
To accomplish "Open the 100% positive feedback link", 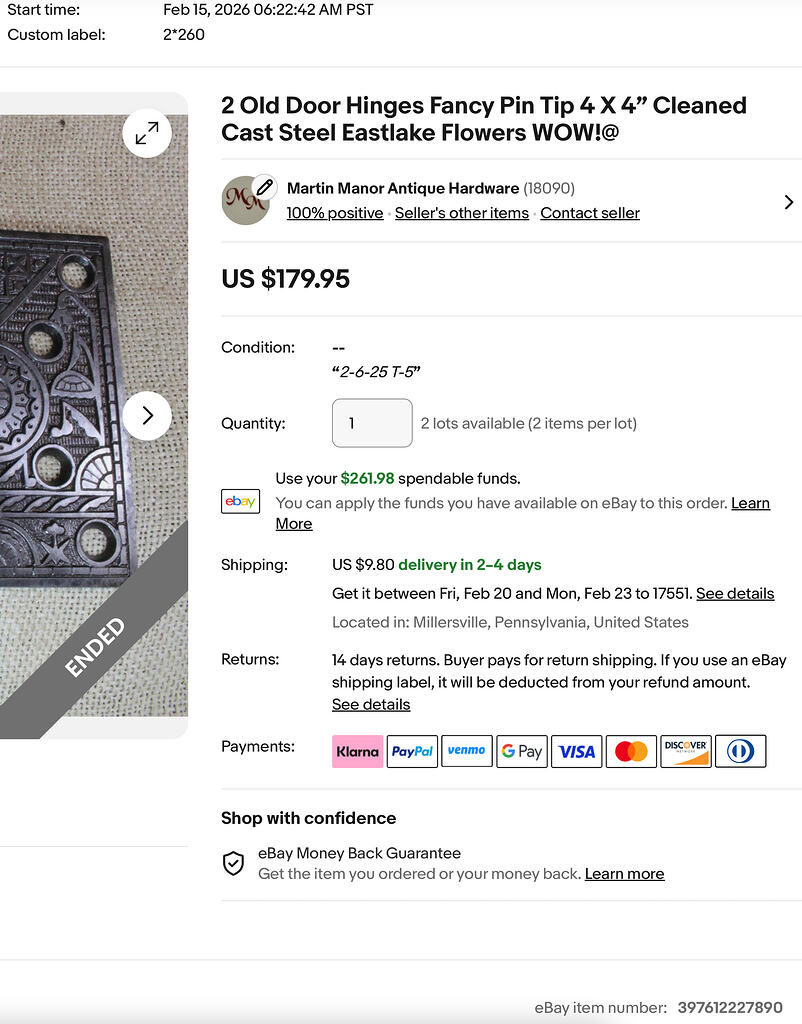I will pyautogui.click(x=335, y=213).
